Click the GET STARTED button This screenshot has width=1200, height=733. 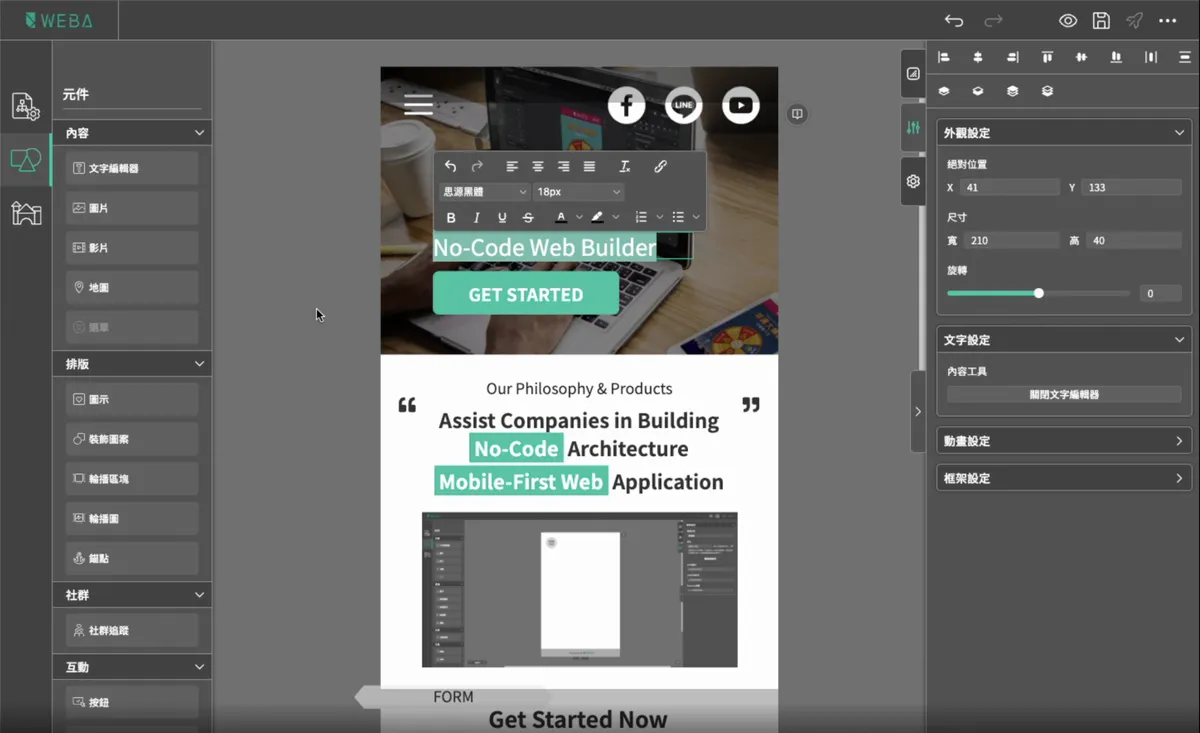coord(525,295)
